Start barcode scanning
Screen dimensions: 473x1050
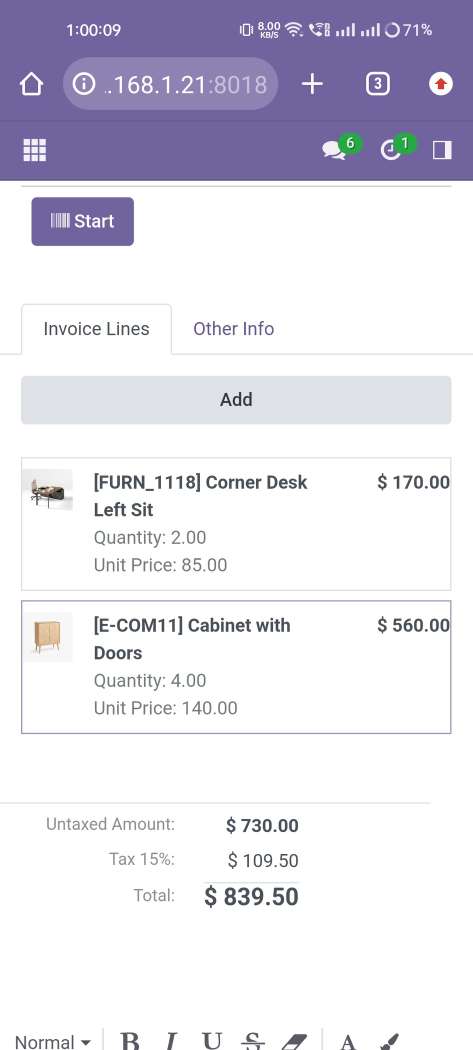tap(82, 221)
